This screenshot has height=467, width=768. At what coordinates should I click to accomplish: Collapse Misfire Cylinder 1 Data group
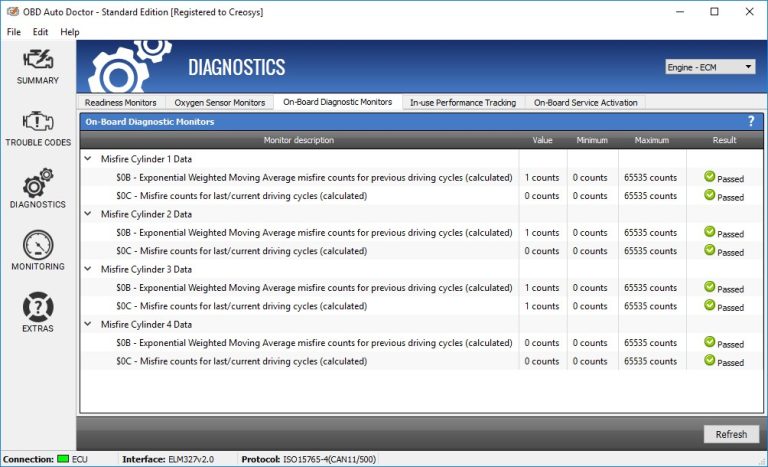pos(88,158)
